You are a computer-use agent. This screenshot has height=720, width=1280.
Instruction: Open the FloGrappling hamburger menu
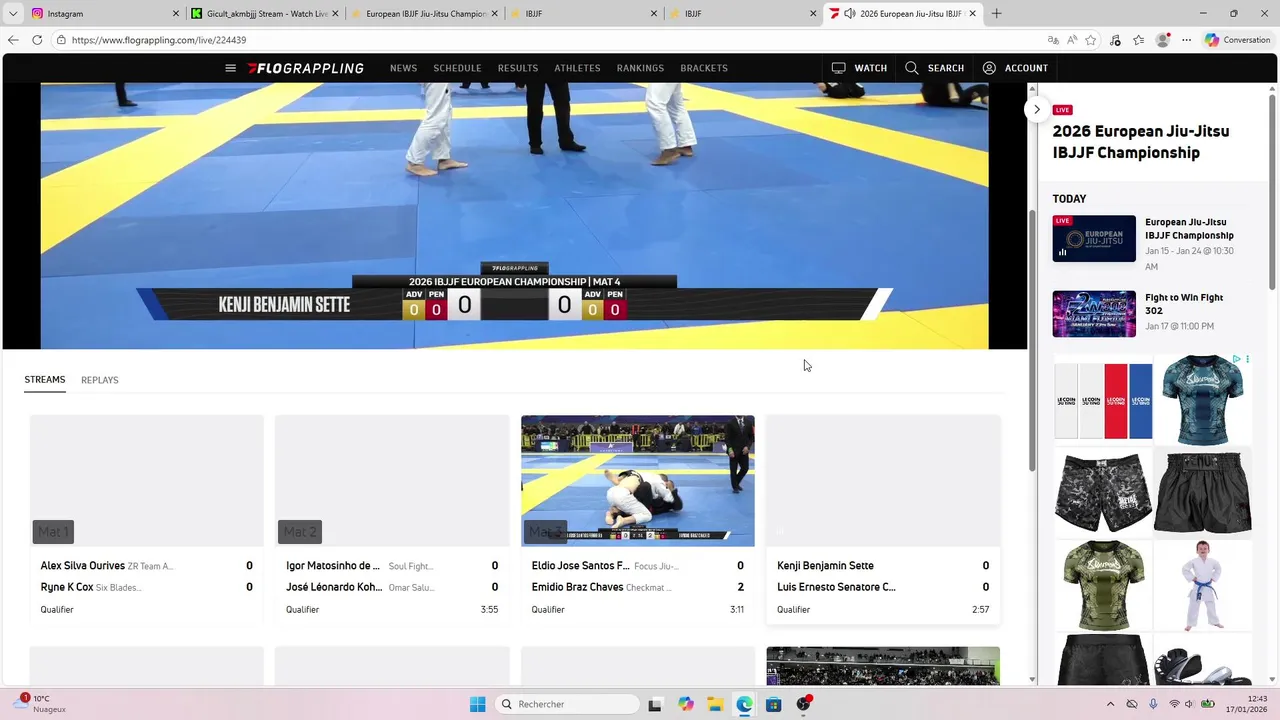[230, 68]
